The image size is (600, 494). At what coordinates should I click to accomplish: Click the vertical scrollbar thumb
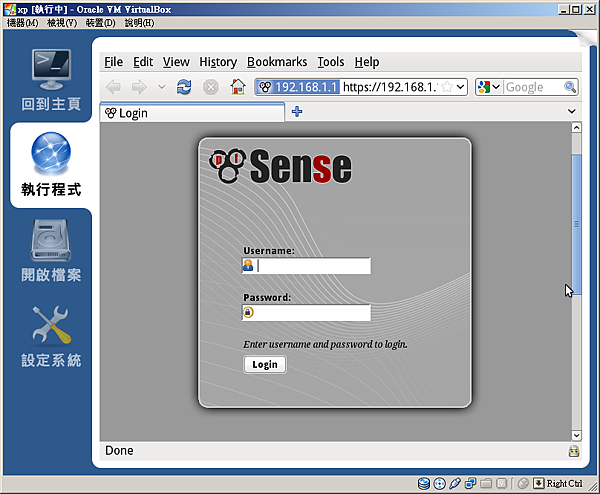(576, 224)
